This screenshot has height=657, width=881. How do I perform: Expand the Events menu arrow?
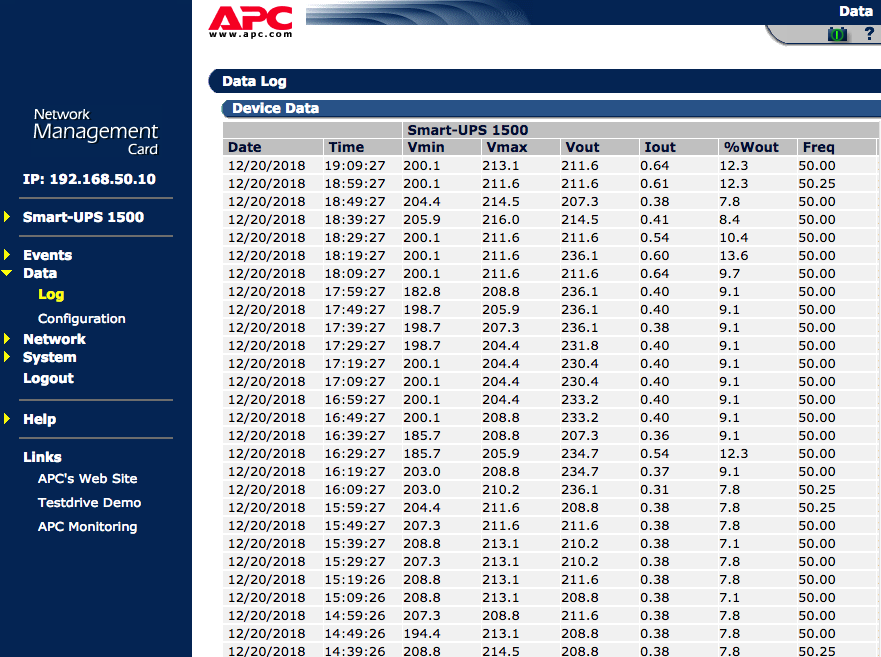(7, 255)
